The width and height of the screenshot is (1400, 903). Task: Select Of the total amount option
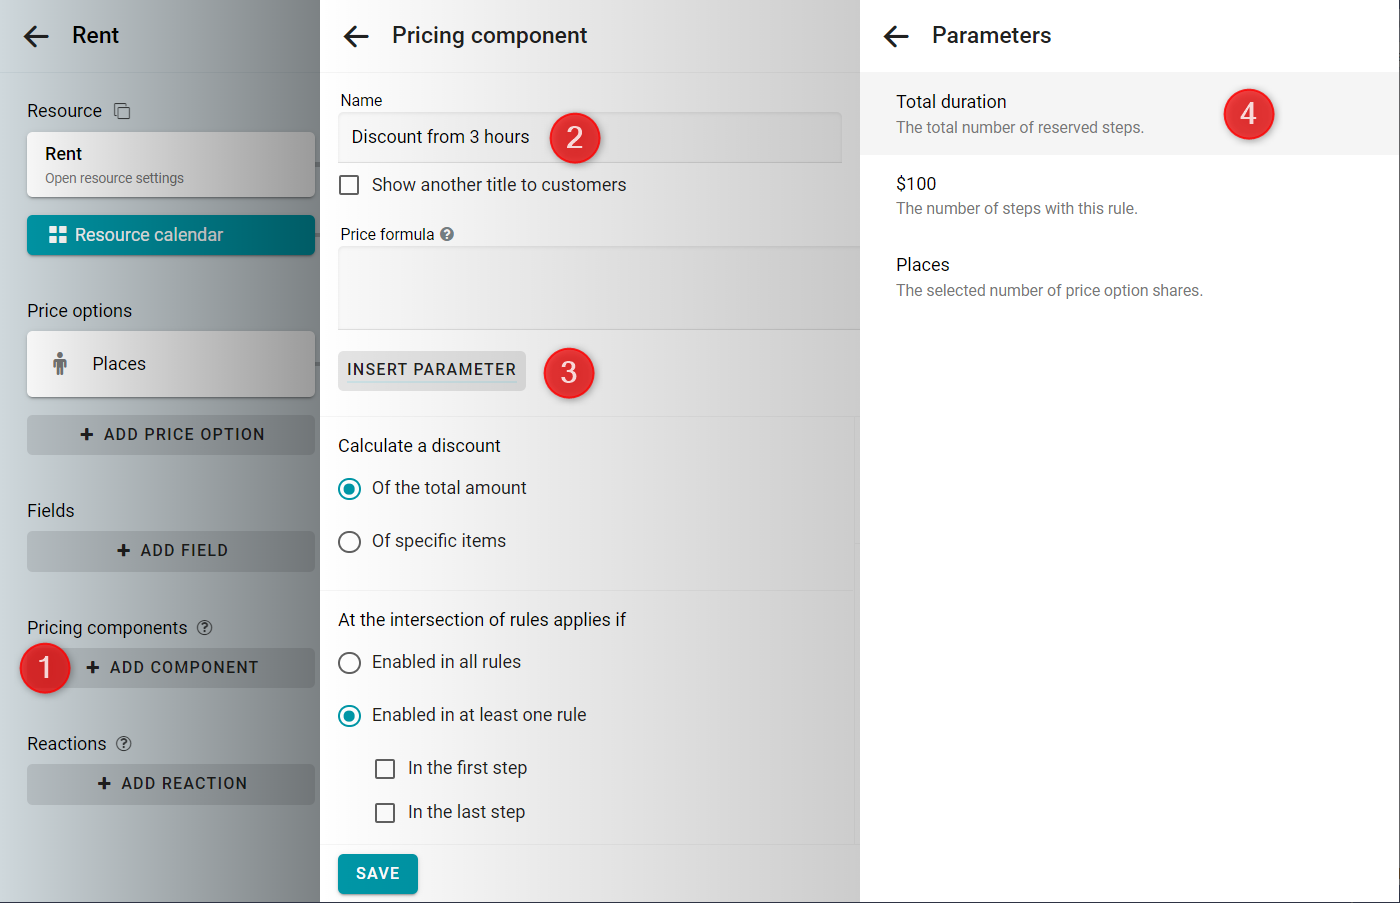[349, 488]
